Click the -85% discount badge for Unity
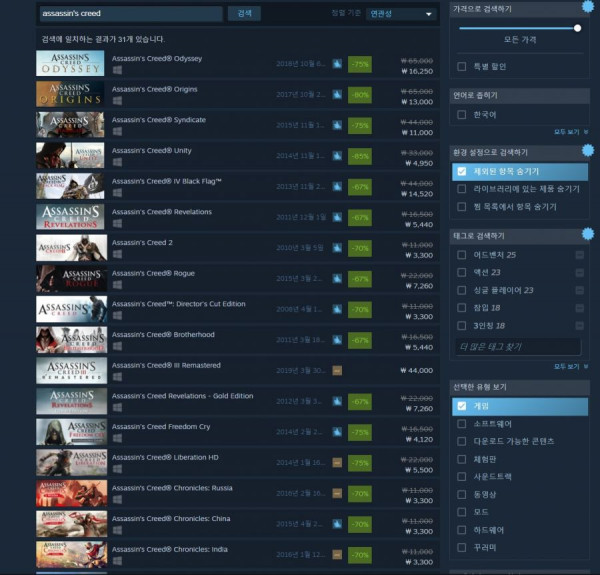The image size is (600, 575). [360, 156]
